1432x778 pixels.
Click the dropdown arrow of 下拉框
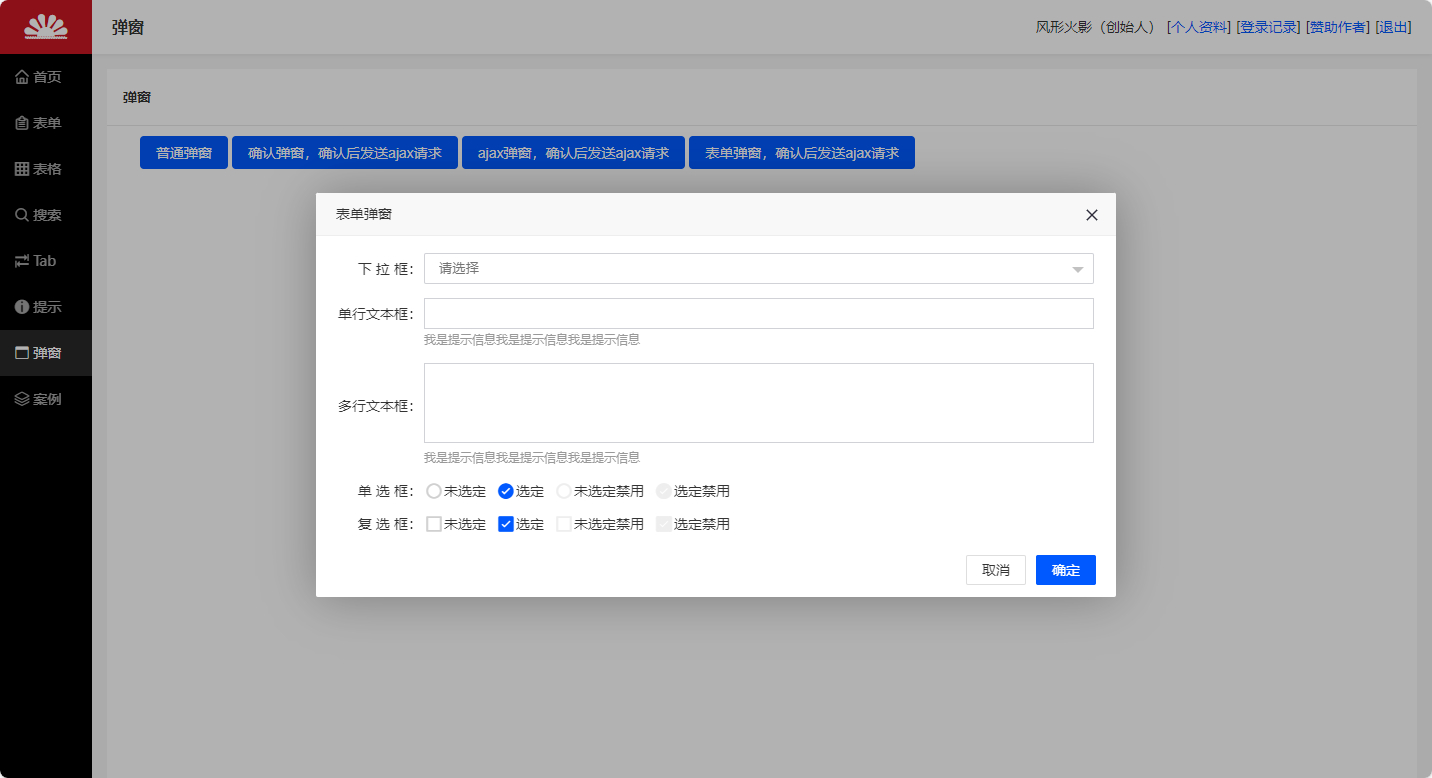click(1078, 269)
